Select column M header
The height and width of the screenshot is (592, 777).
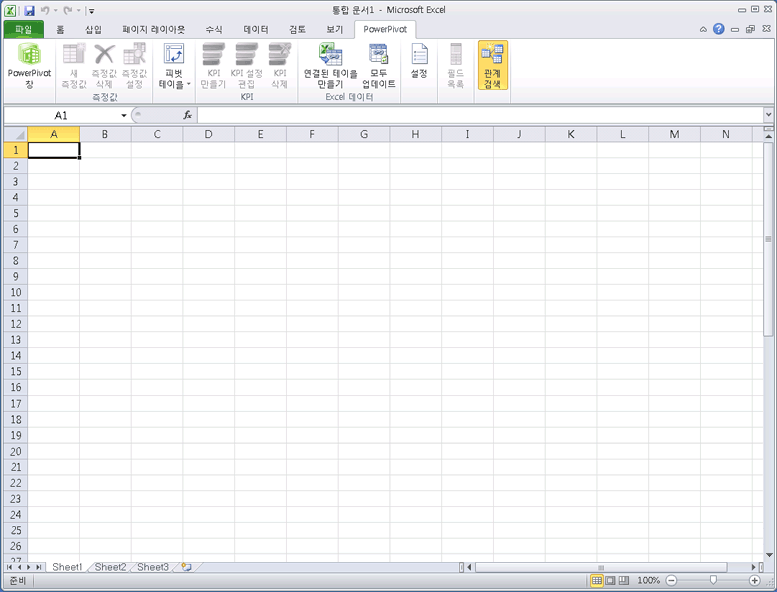674,134
